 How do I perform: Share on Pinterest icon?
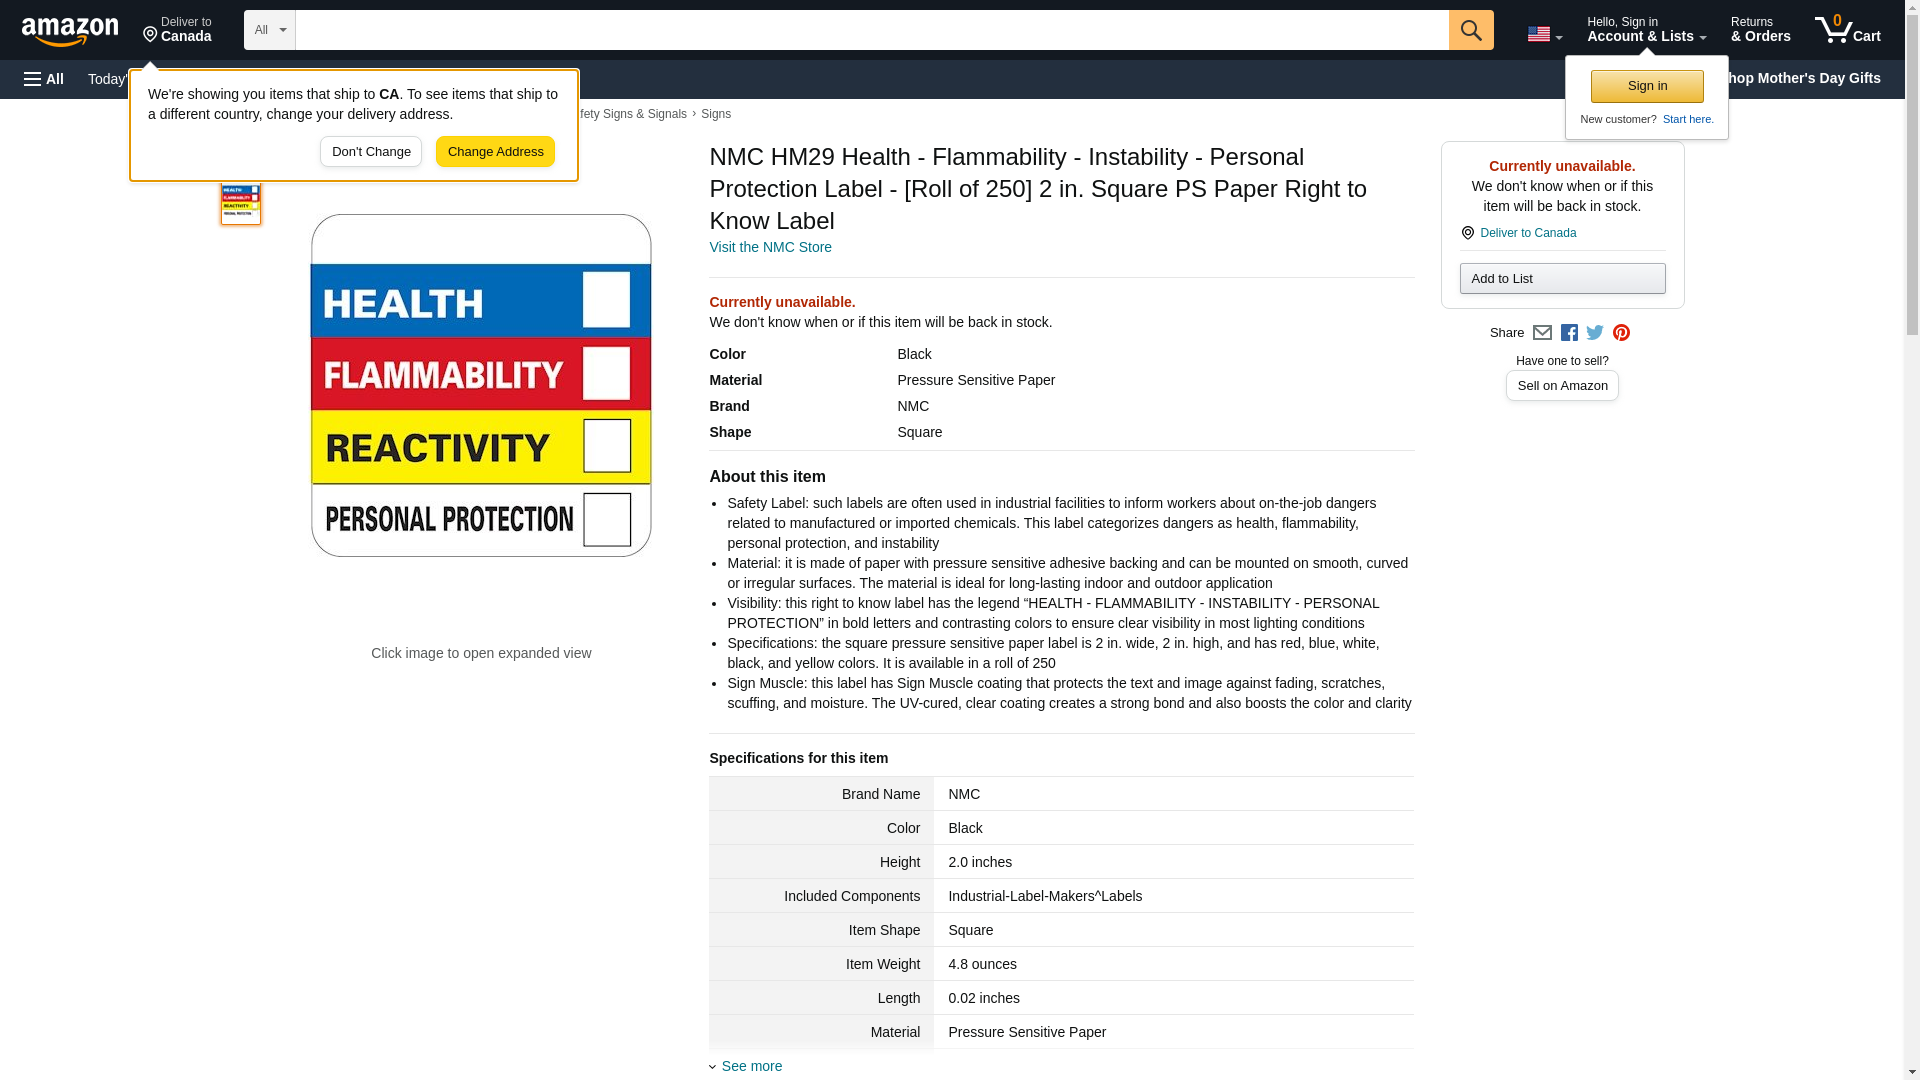pos(1621,333)
